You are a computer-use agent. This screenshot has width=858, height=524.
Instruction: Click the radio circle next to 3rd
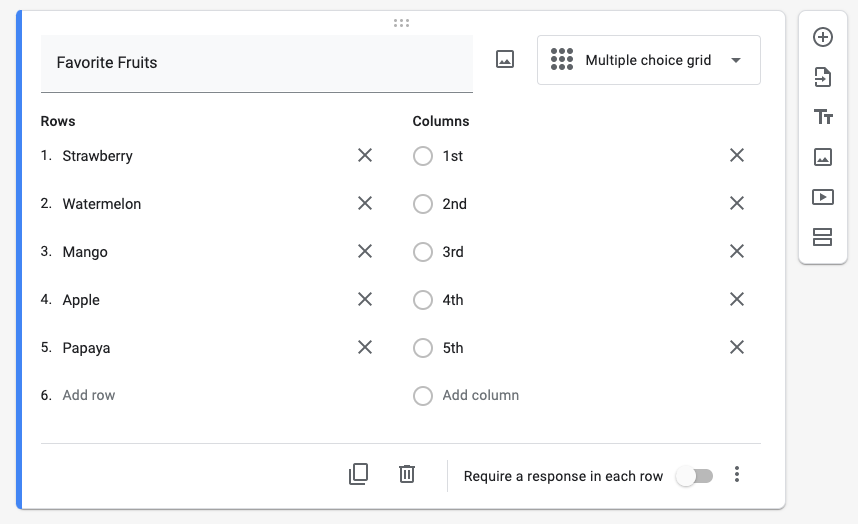pyautogui.click(x=422, y=252)
